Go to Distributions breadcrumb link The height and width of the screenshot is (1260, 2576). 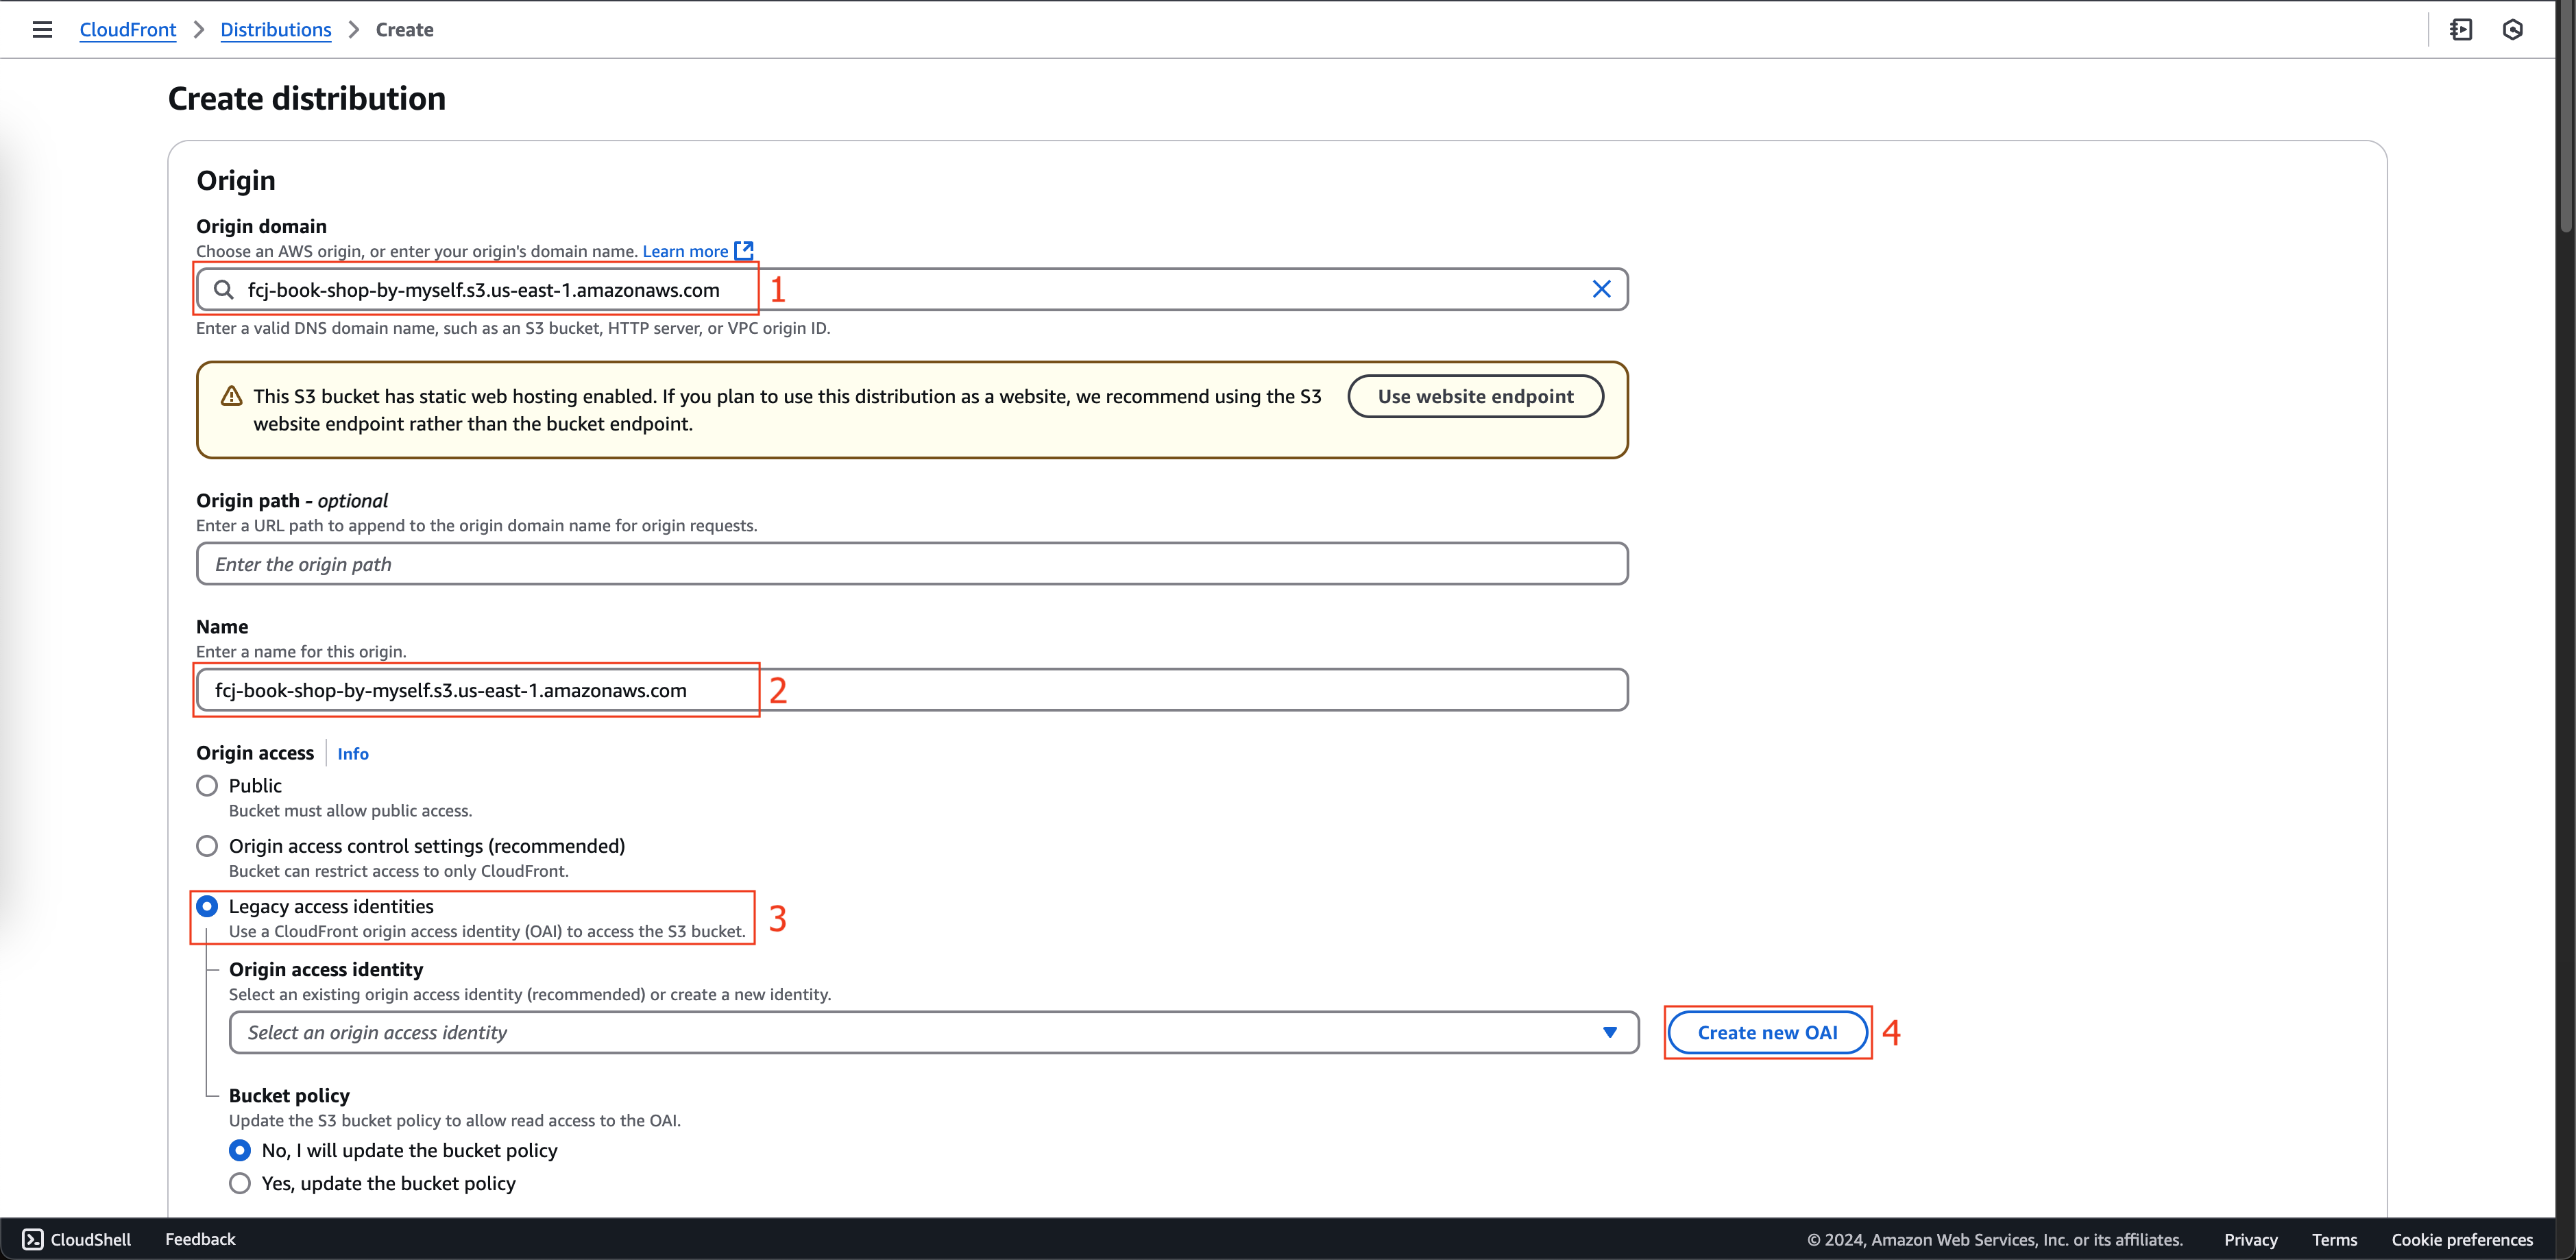click(275, 30)
